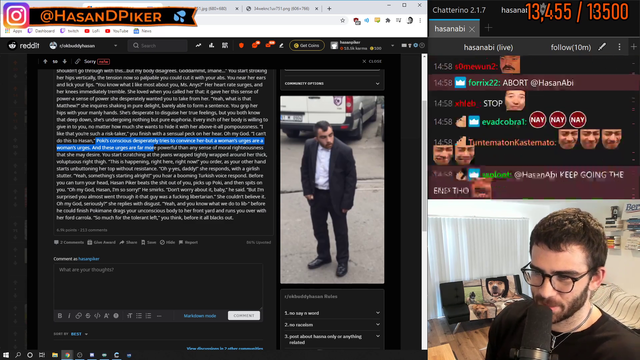This screenshot has width=640, height=360.
Task: Save the post
Action: (149, 242)
